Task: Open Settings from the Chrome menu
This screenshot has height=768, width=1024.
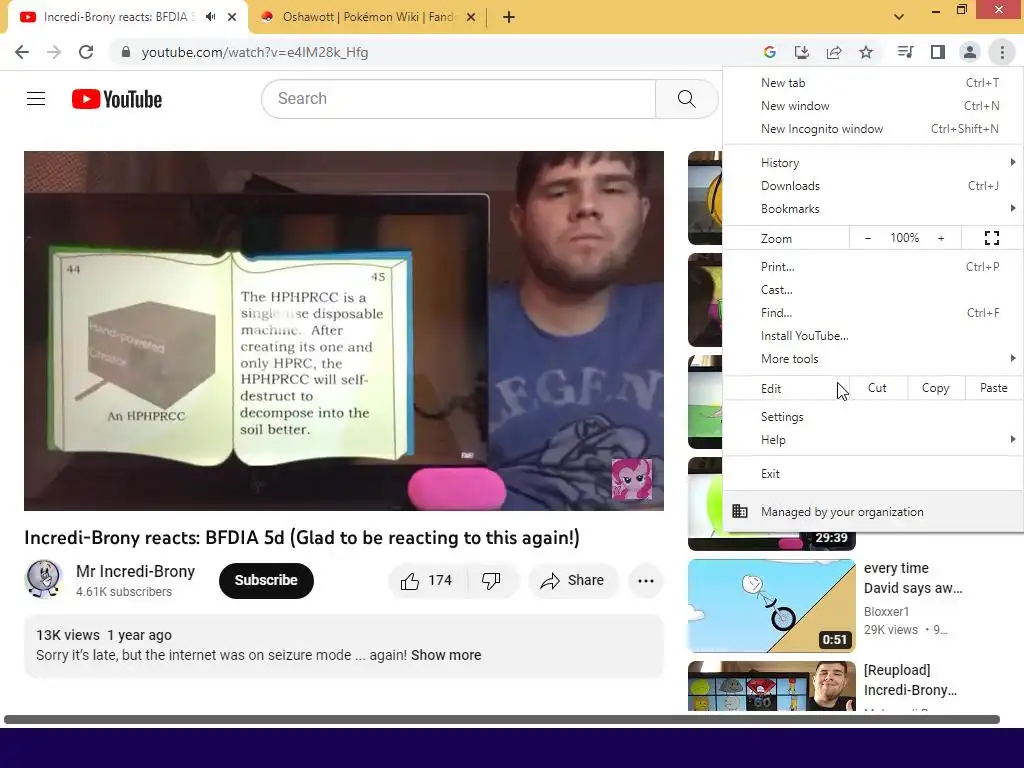Action: [874, 417]
